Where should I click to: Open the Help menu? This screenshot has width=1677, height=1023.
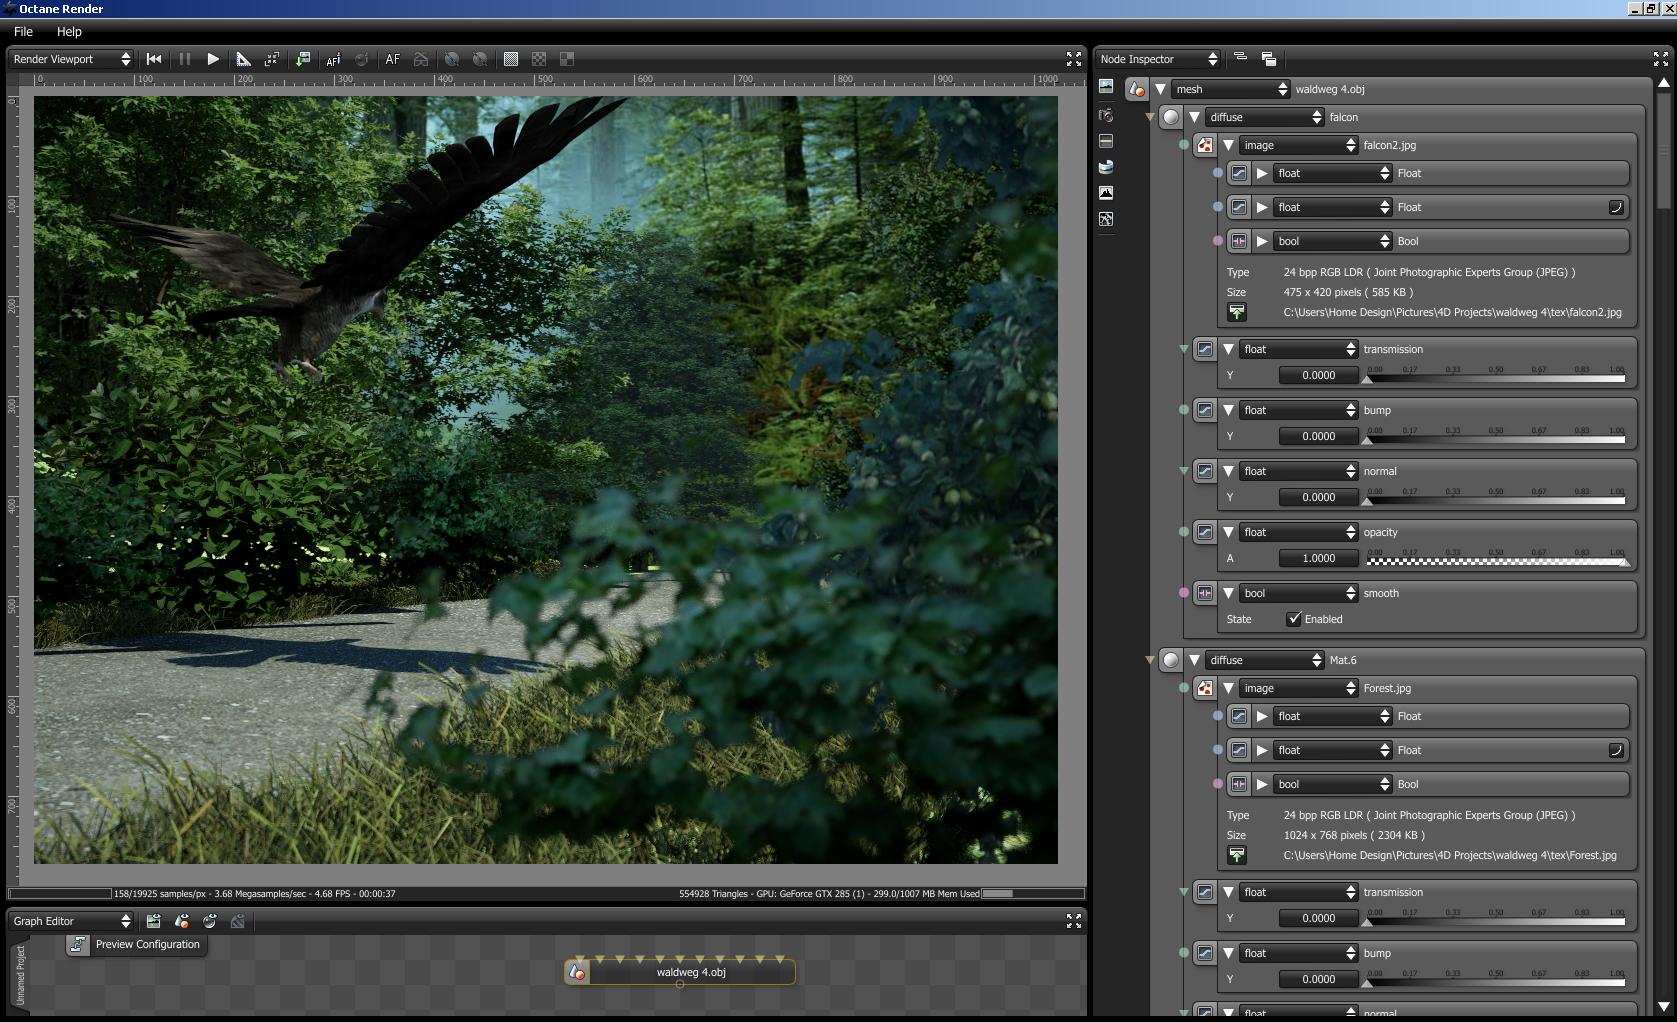[69, 32]
